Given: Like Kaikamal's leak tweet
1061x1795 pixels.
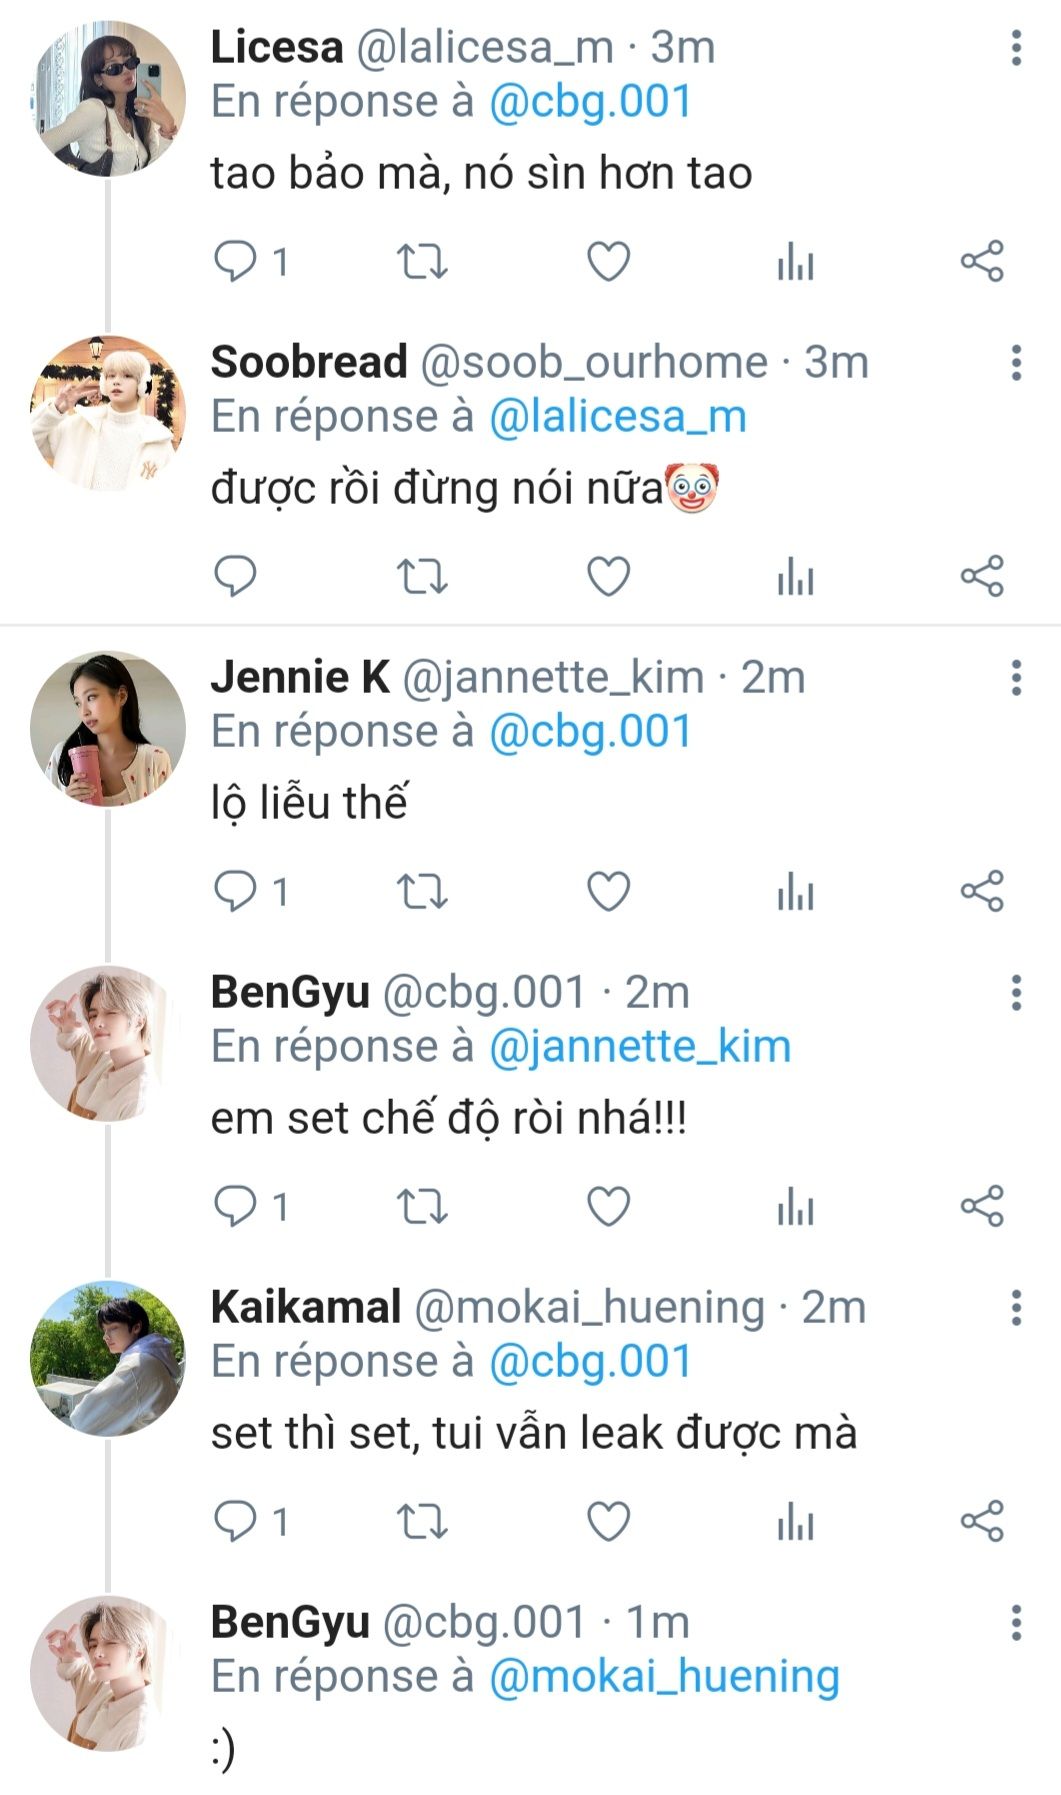Looking at the screenshot, I should coord(608,1521).
